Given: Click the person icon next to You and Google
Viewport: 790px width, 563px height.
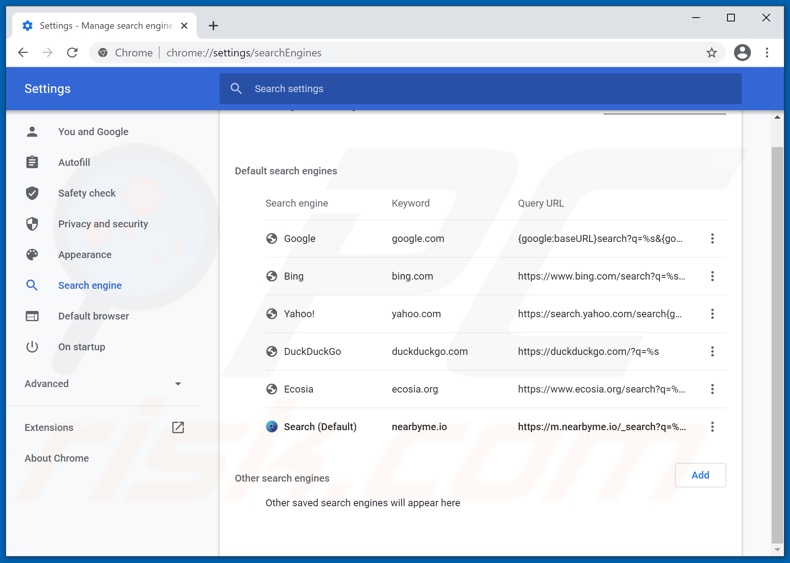Looking at the screenshot, I should (32, 132).
